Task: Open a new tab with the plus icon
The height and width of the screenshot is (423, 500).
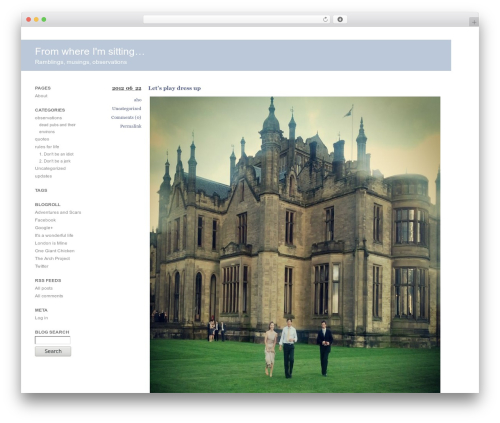Action: pyautogui.click(x=474, y=22)
